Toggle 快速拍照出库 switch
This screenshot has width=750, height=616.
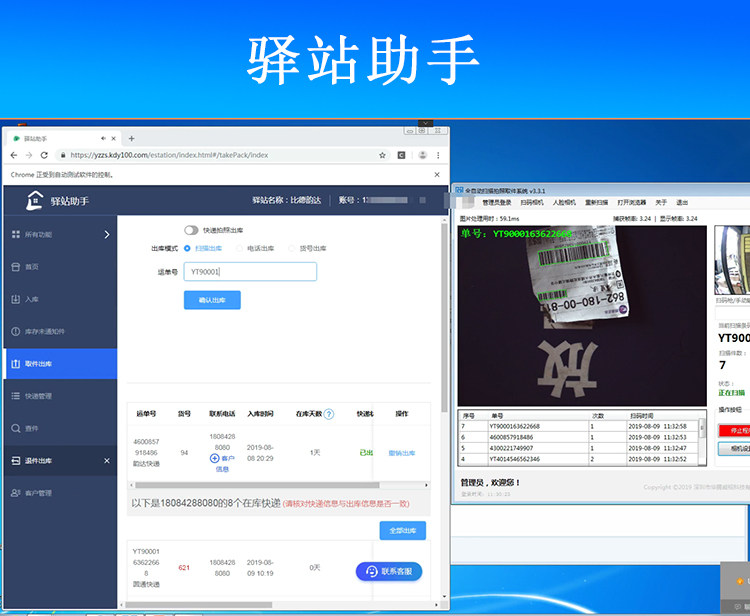191,230
